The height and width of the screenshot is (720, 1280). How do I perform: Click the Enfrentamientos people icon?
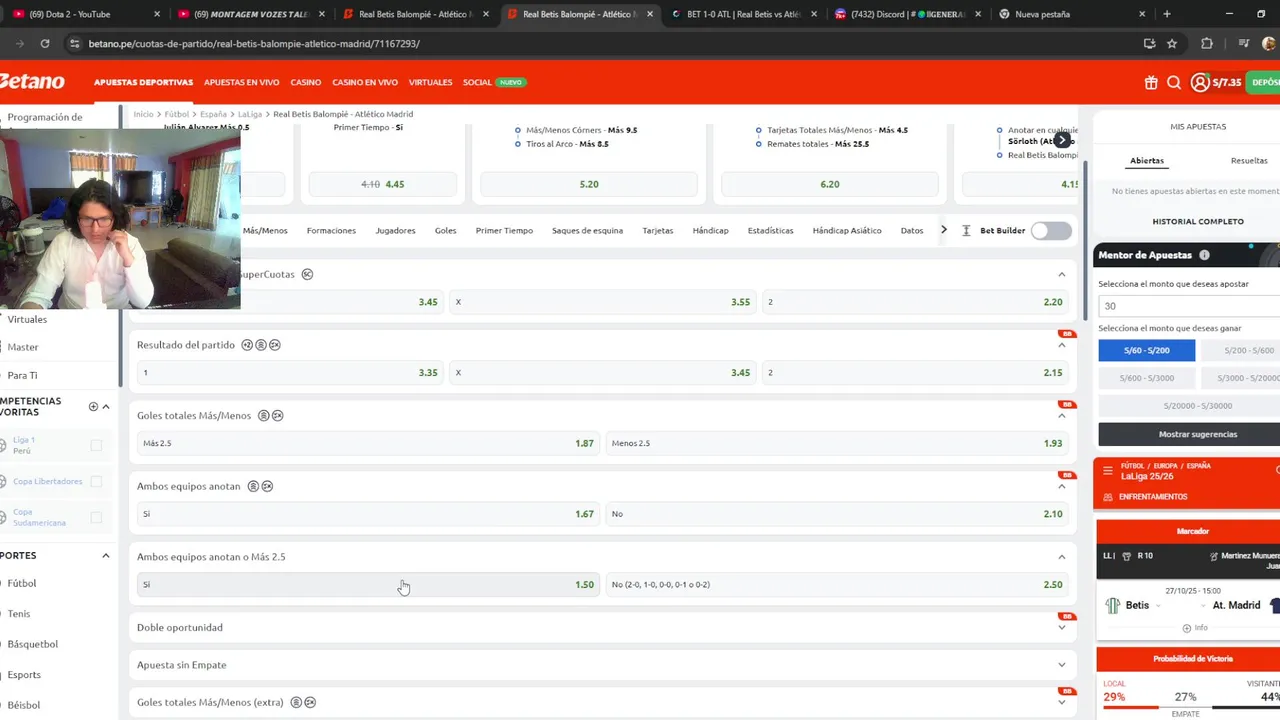pyautogui.click(x=1108, y=497)
